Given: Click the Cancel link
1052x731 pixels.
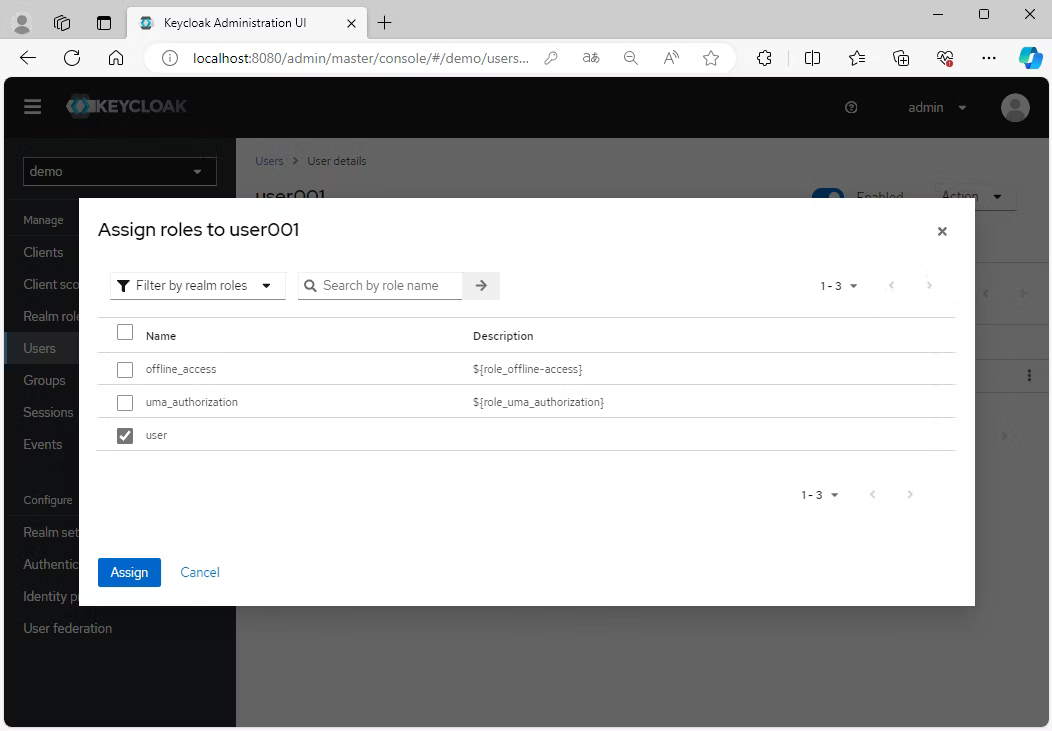Looking at the screenshot, I should [x=200, y=572].
